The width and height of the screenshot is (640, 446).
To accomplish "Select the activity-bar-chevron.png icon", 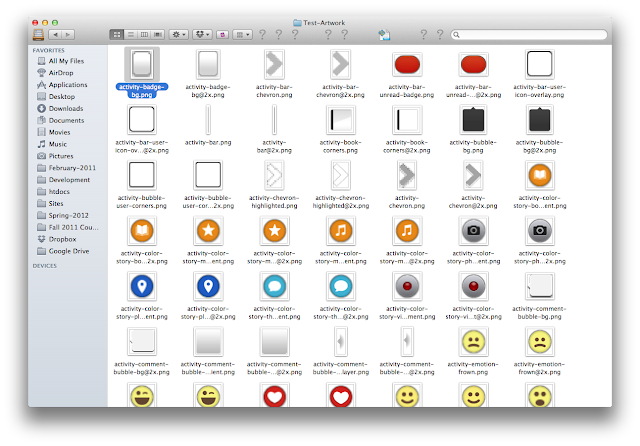I will pyautogui.click(x=274, y=64).
